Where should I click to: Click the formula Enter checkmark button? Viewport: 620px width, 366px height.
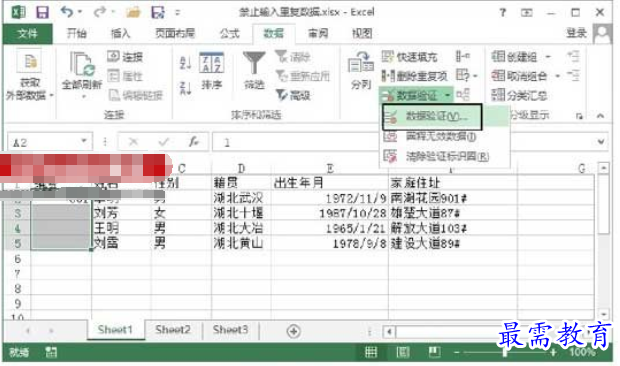tap(164, 141)
